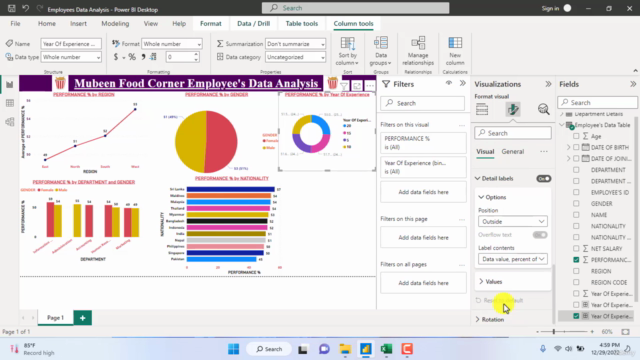This screenshot has height=360, width=640.
Task: Uncheck the PERFORMANC... field checkbox
Action: click(576, 260)
